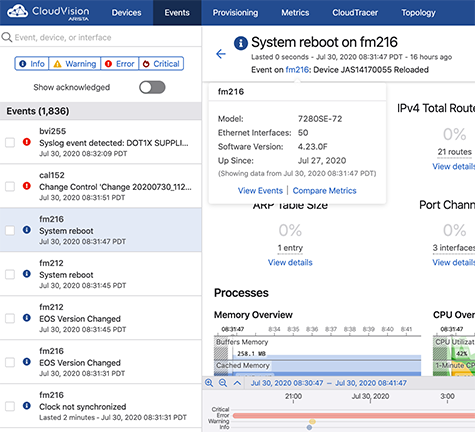Open the Topology tab
This screenshot has height=432, width=475.
click(418, 13)
